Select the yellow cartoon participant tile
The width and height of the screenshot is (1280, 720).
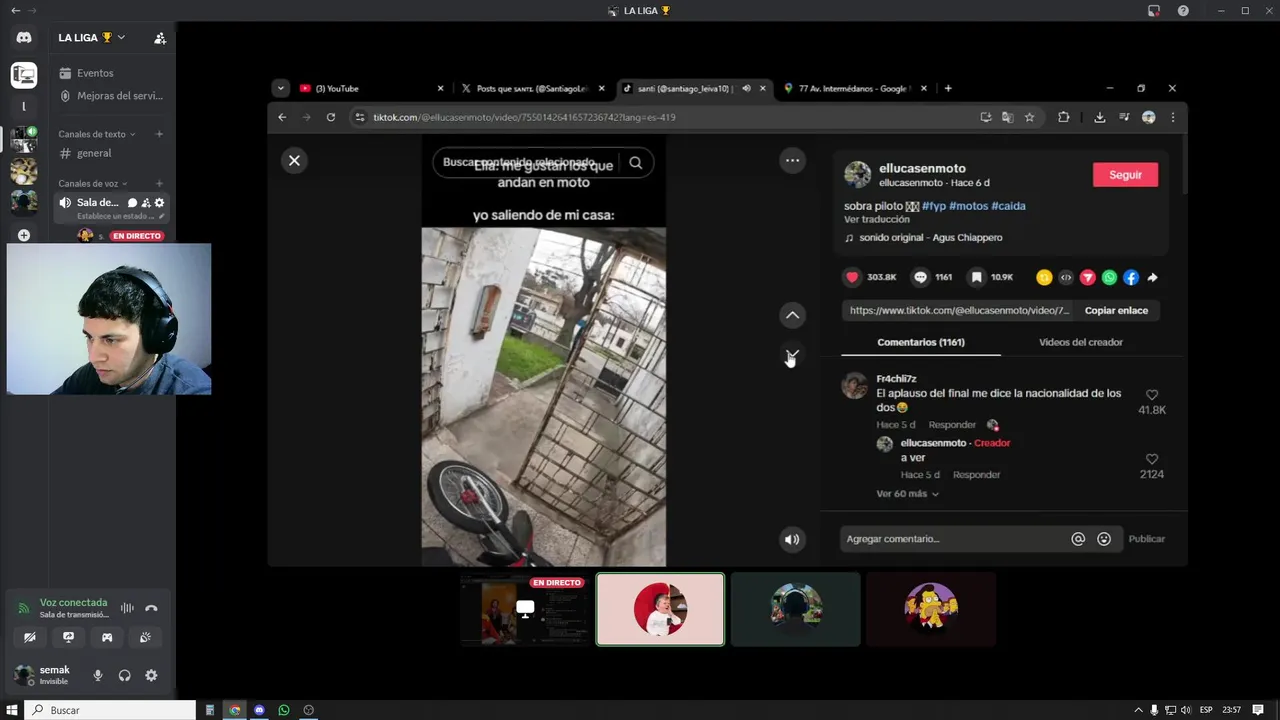click(931, 609)
